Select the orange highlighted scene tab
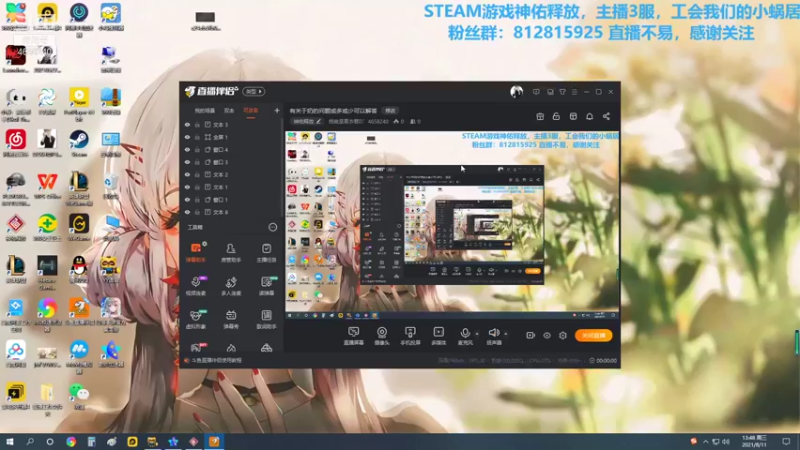The width and height of the screenshot is (800, 450). click(x=251, y=110)
